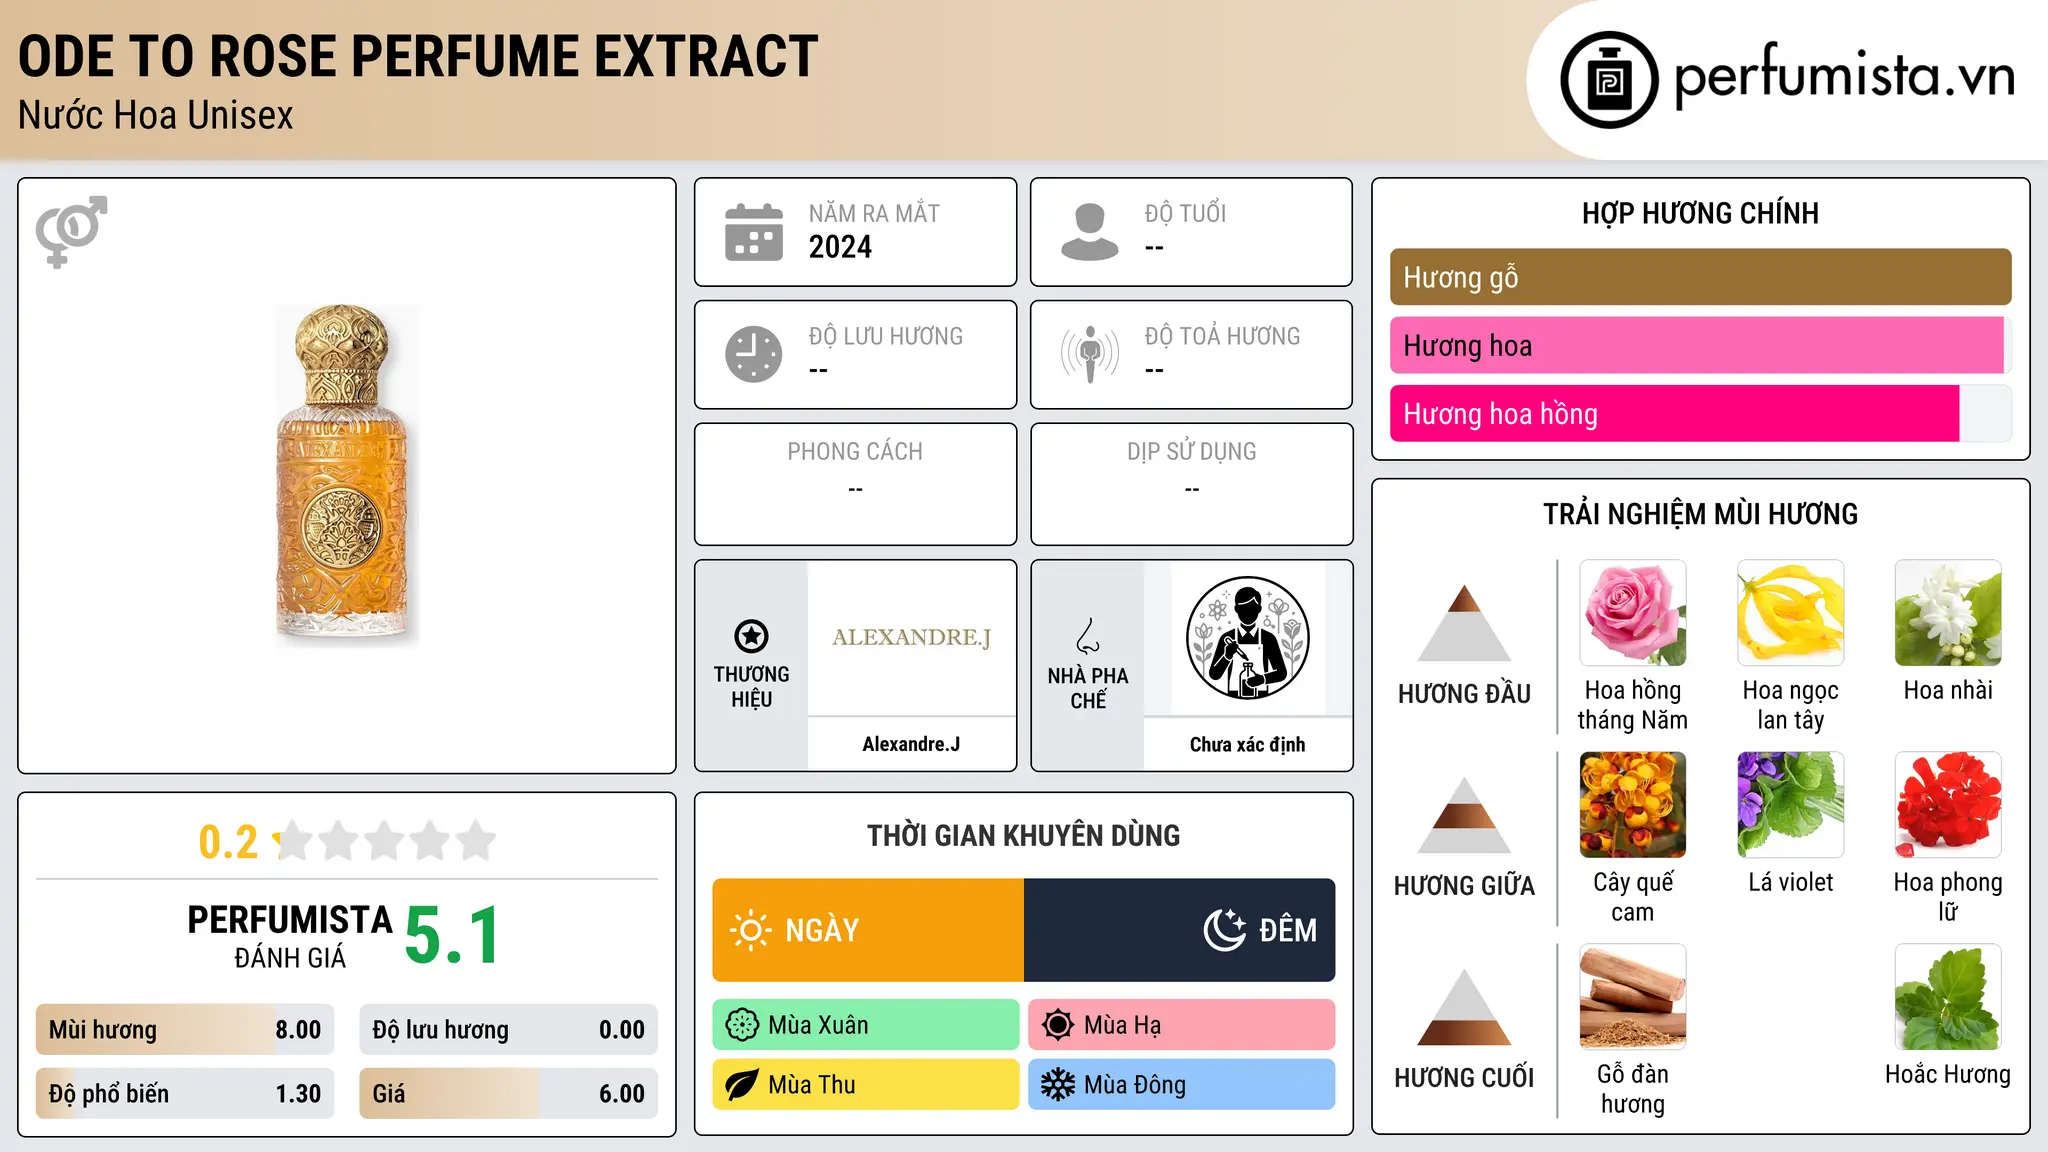
Task: Click the 0.2 user rating number
Action: tap(228, 842)
